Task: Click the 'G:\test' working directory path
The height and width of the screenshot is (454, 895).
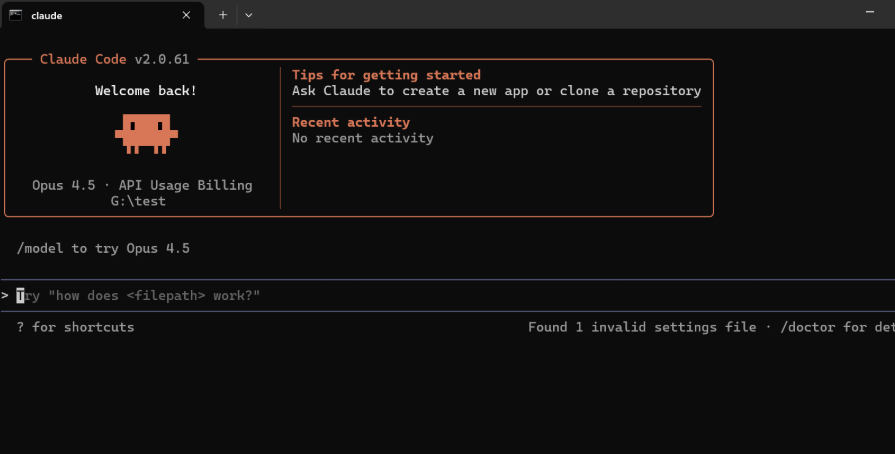Action: click(138, 201)
